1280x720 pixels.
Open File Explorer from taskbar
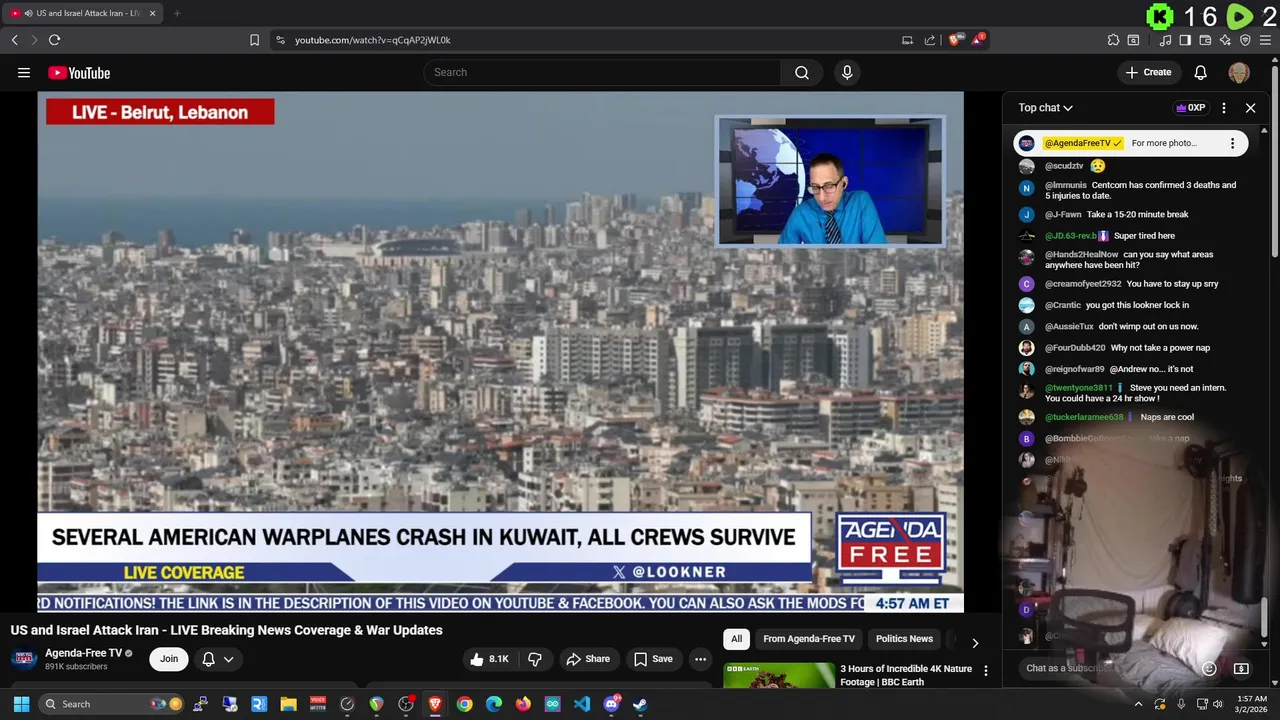tap(288, 704)
